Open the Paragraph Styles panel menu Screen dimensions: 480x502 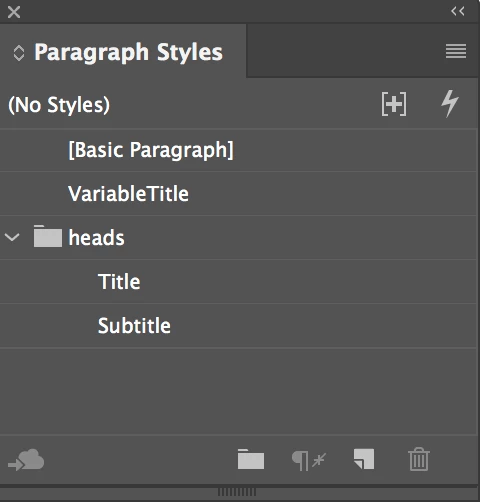456,51
